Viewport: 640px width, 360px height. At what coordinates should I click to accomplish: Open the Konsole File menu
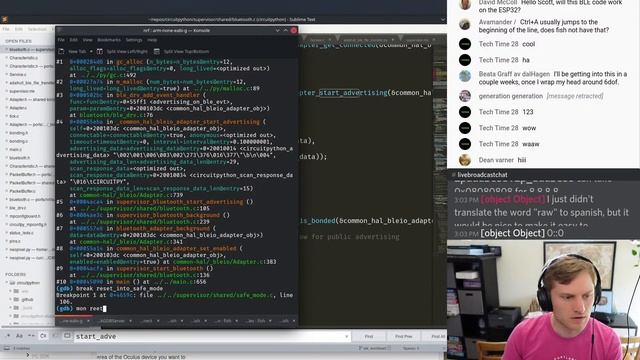(61, 40)
